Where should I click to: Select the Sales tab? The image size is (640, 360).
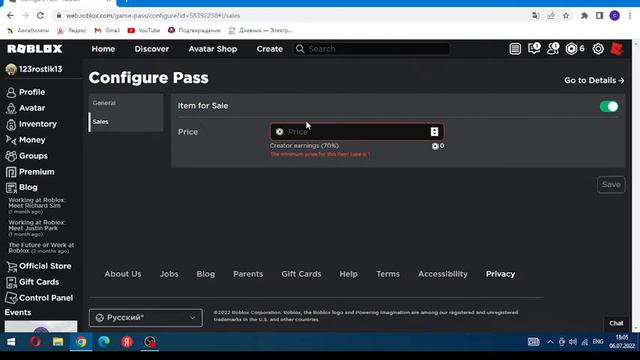pyautogui.click(x=126, y=122)
